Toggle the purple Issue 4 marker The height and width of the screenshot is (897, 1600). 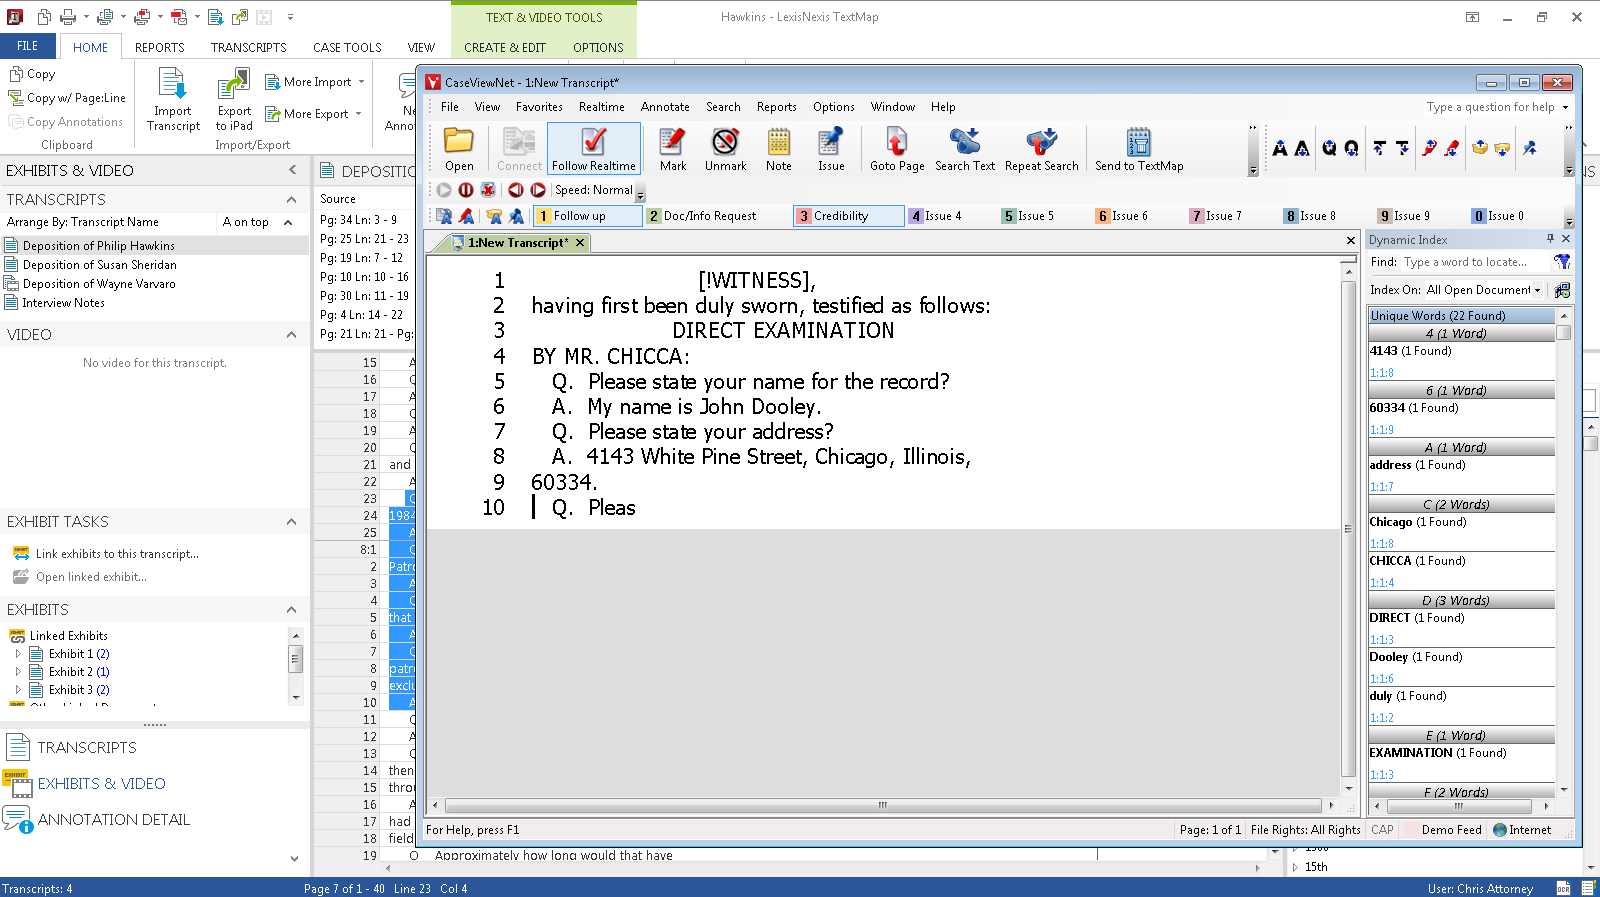point(935,216)
